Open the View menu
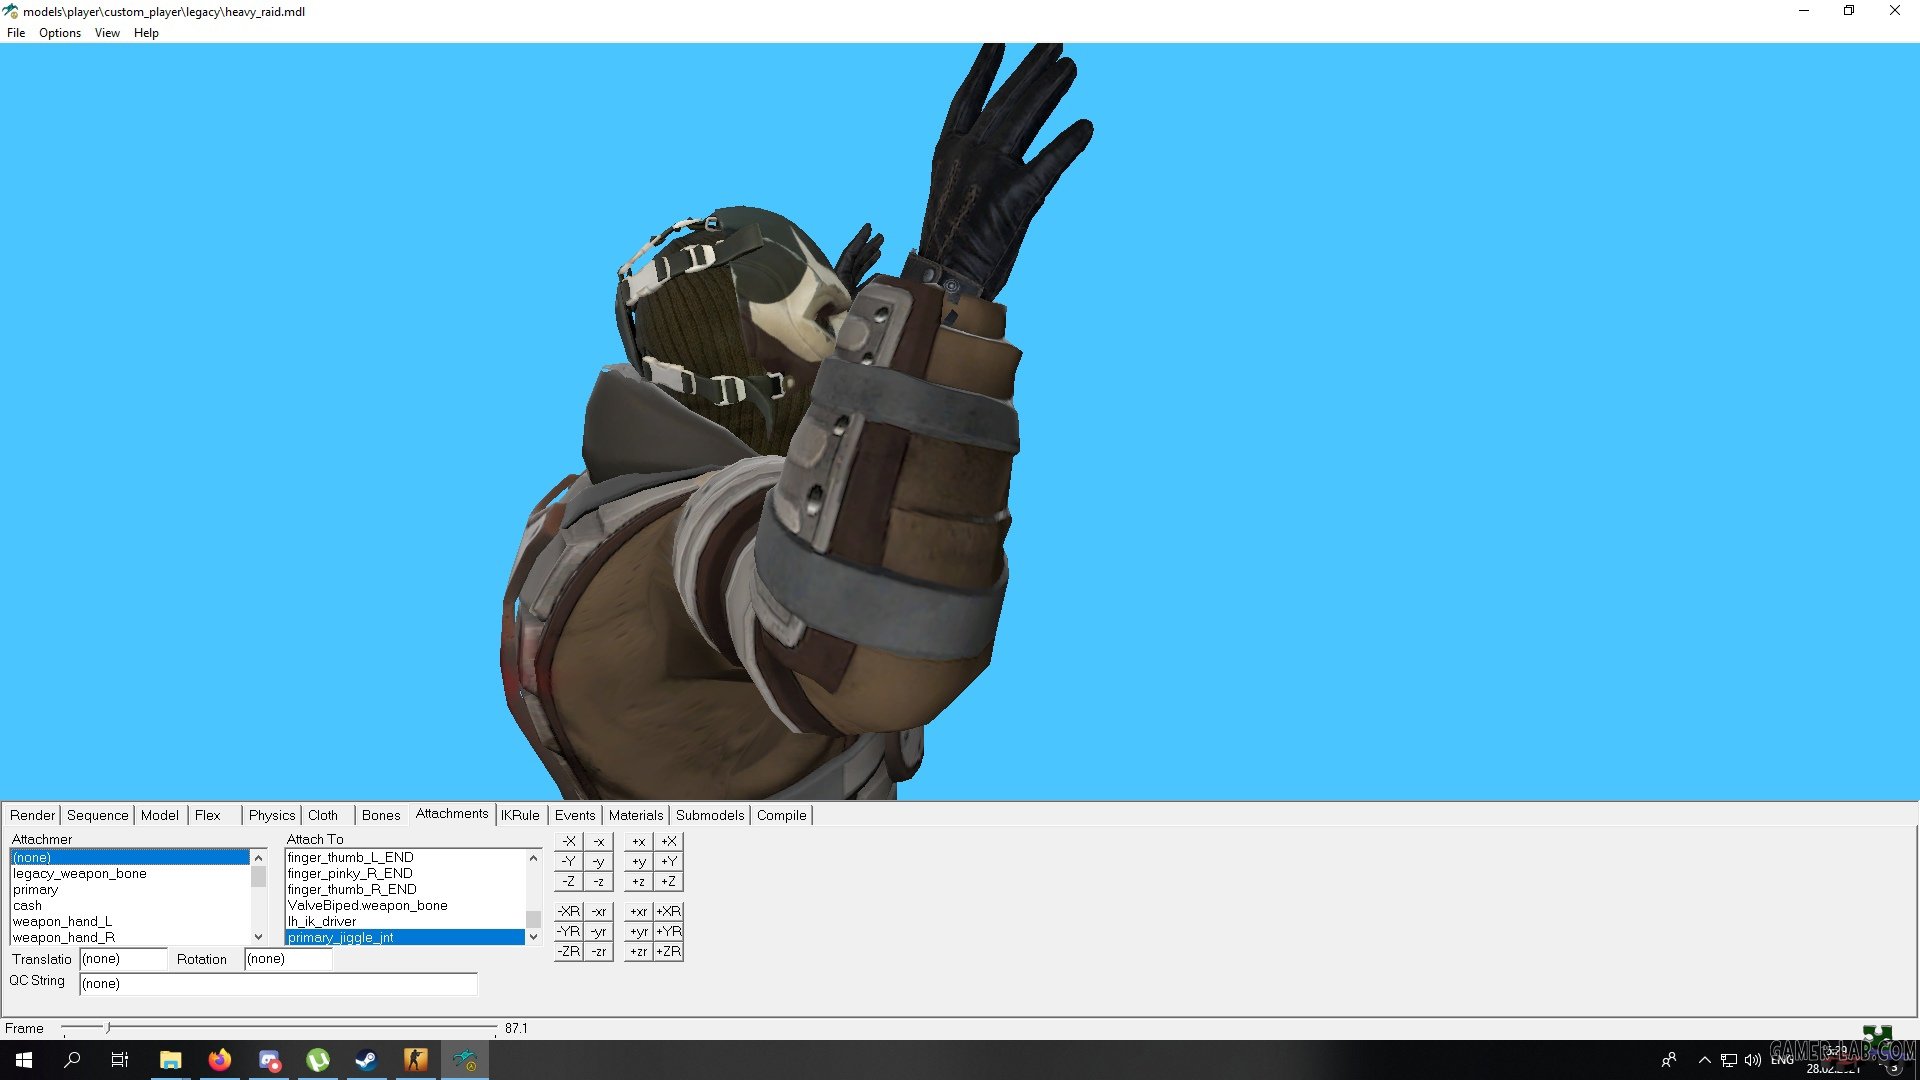1920x1080 pixels. point(107,33)
